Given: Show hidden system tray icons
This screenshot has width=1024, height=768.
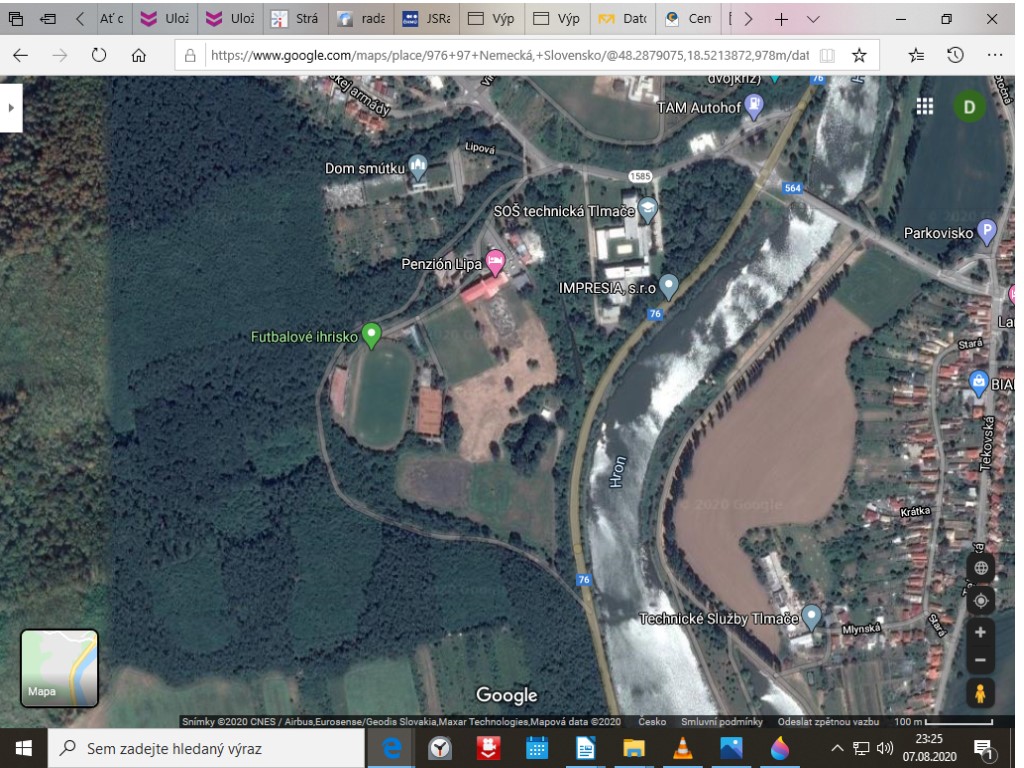Looking at the screenshot, I should tap(837, 748).
